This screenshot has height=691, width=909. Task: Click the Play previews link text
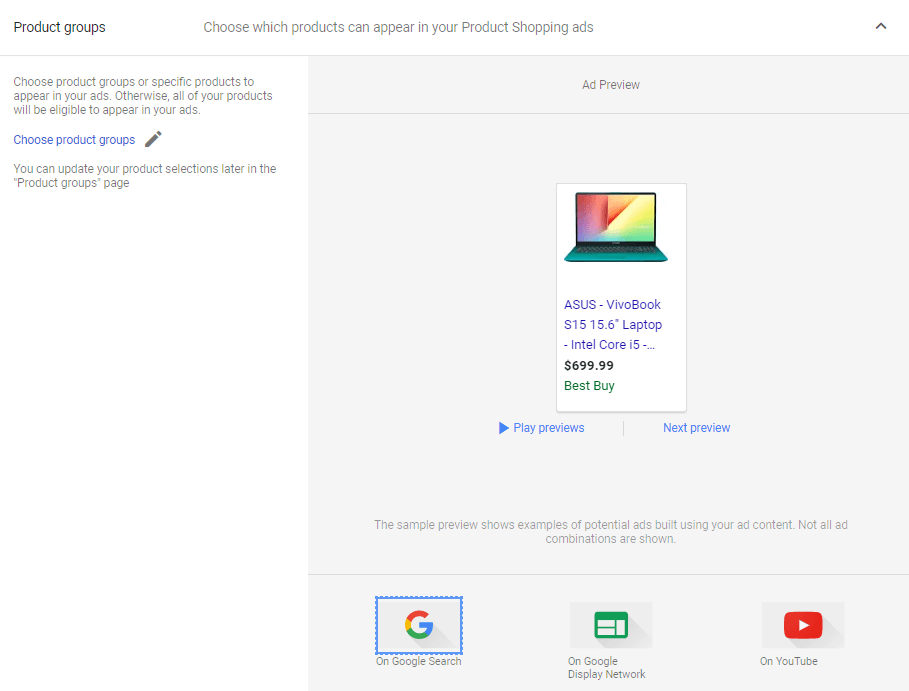coord(548,428)
